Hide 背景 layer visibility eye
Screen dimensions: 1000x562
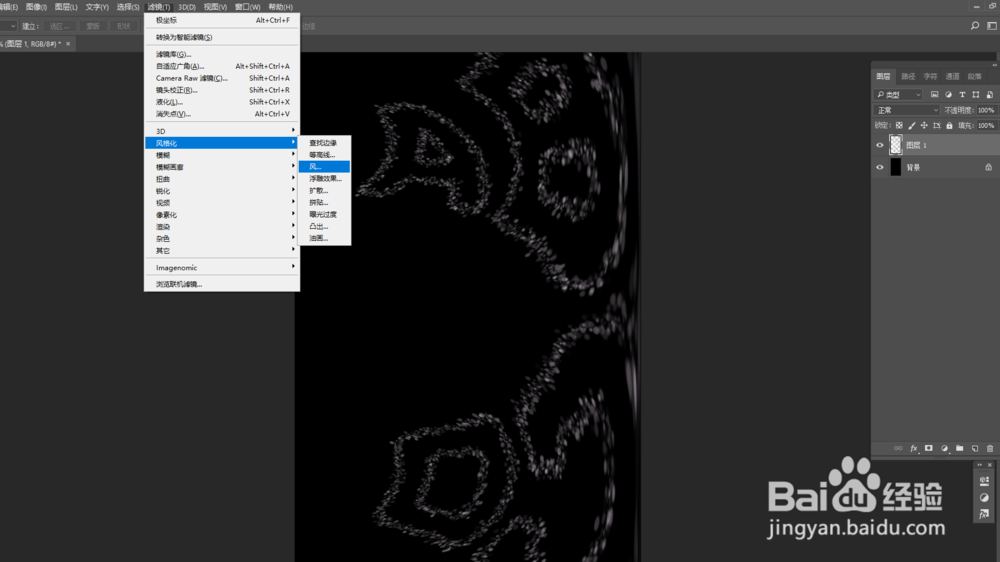coord(879,168)
